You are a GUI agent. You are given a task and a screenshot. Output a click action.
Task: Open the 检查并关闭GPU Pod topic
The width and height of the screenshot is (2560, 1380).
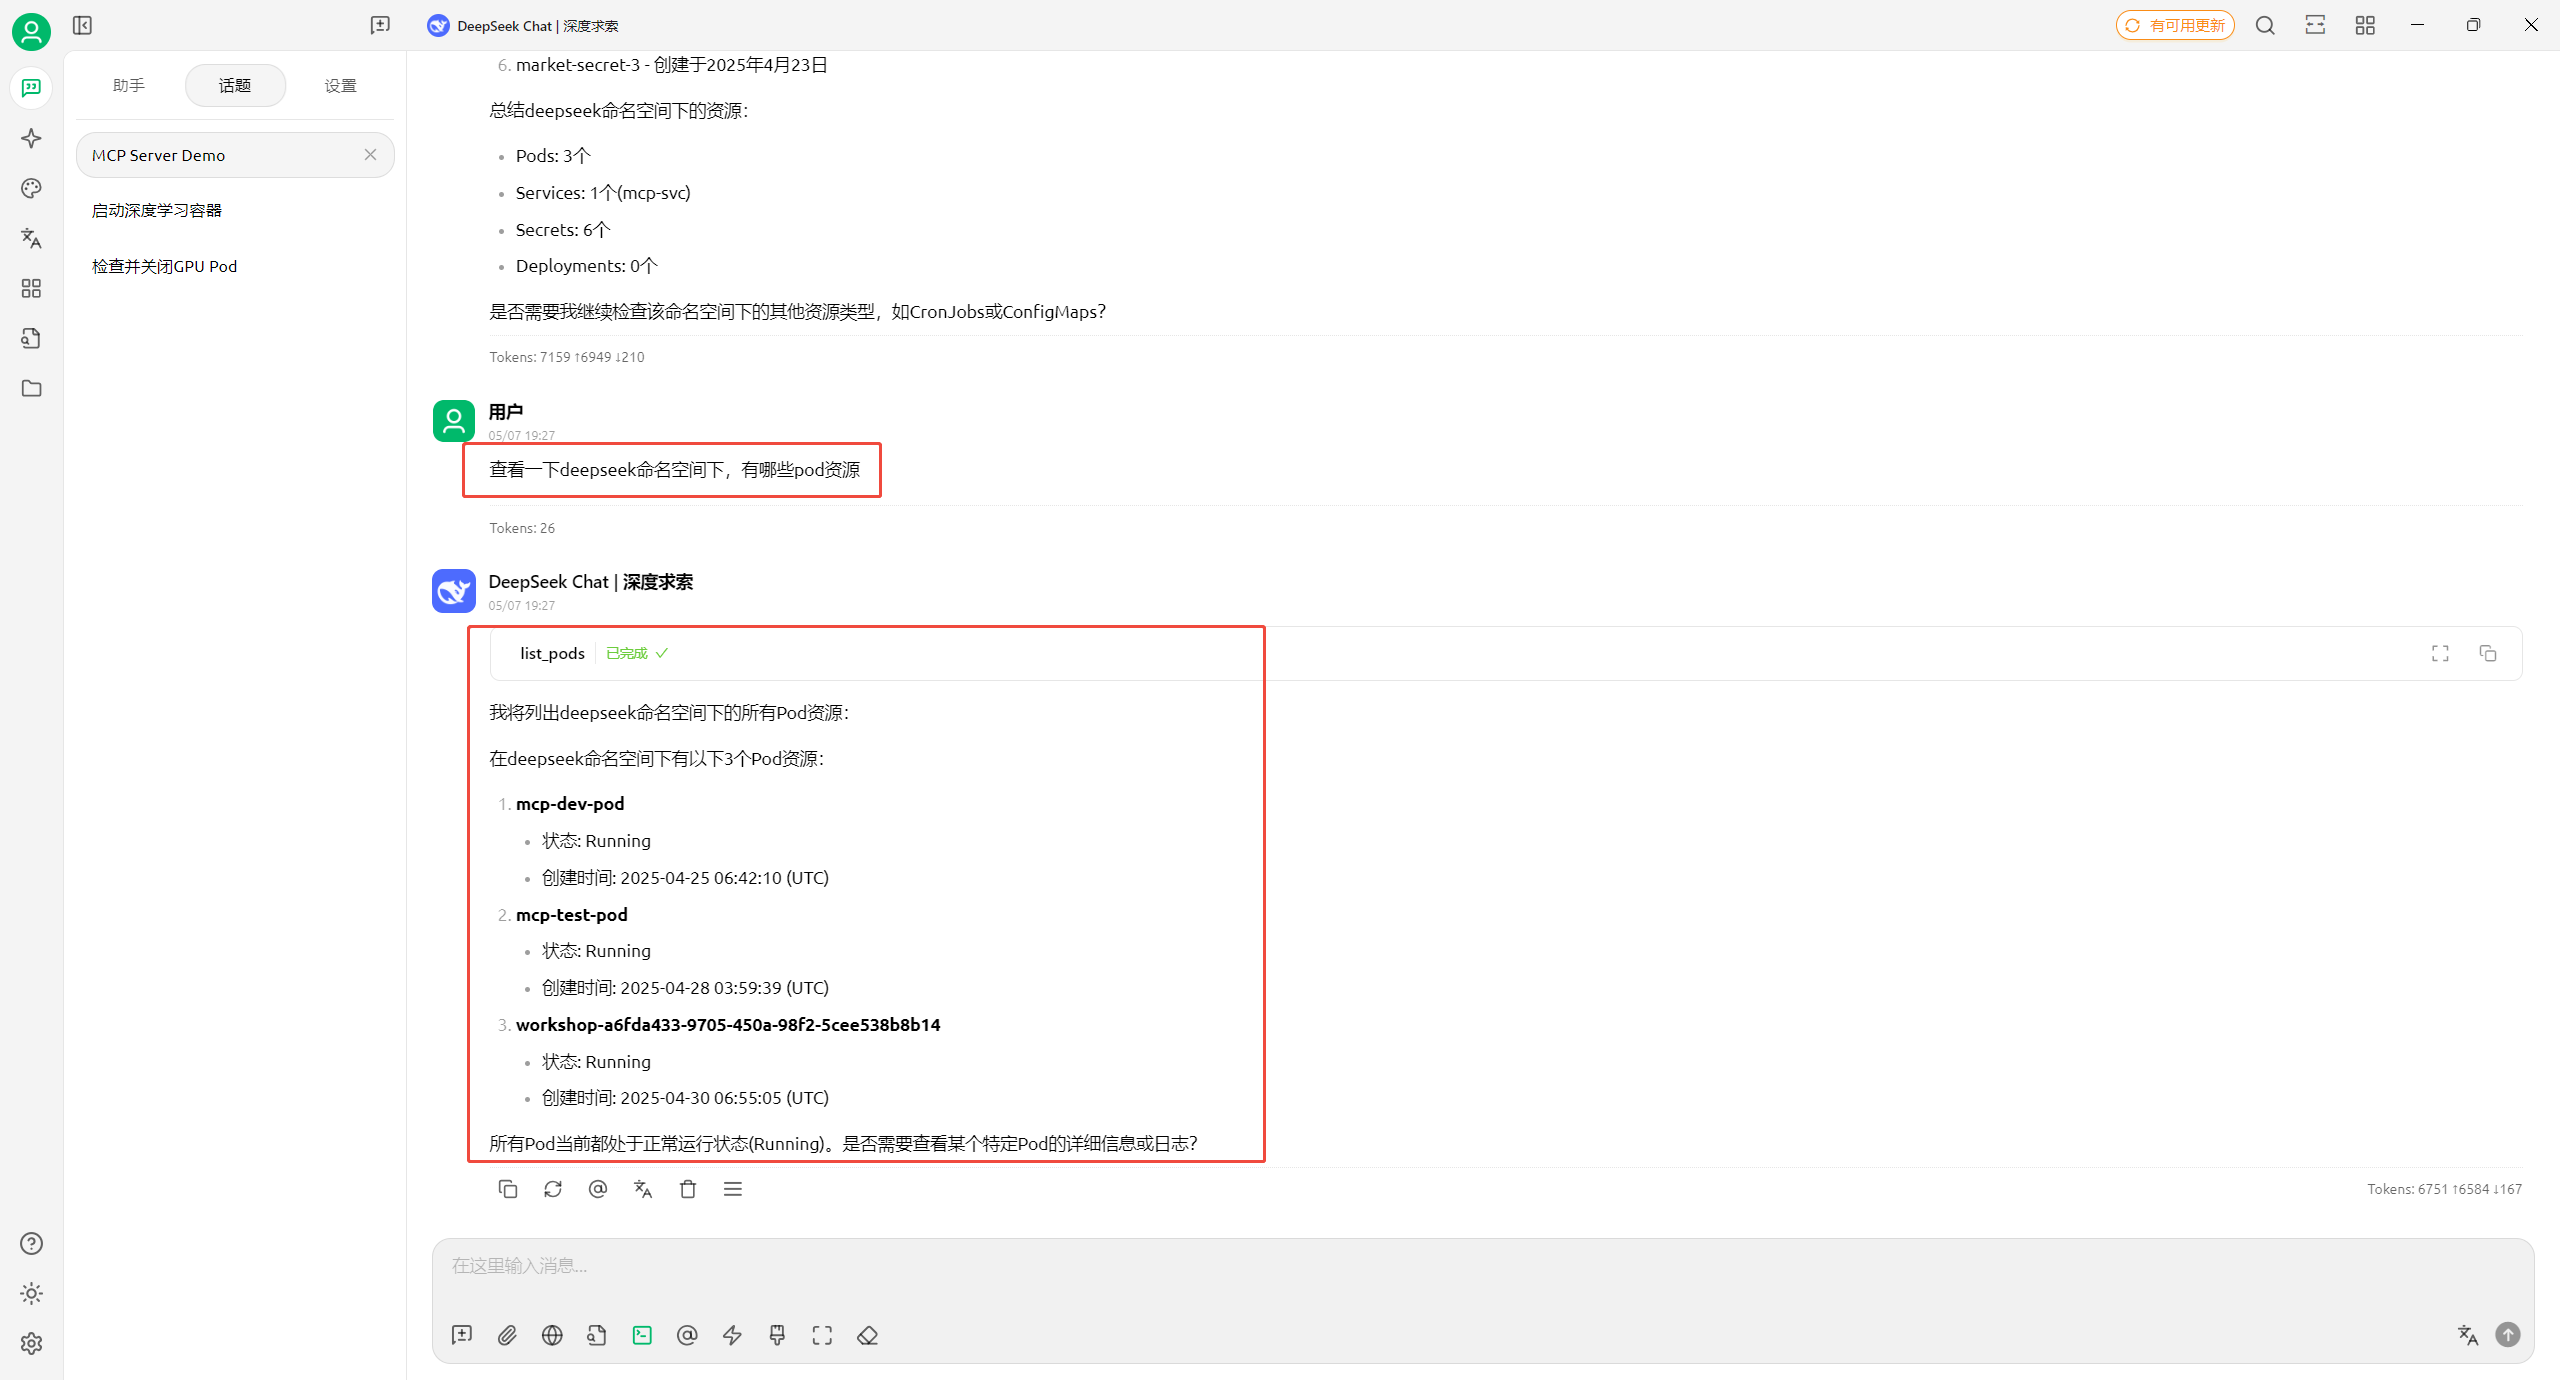pos(235,266)
